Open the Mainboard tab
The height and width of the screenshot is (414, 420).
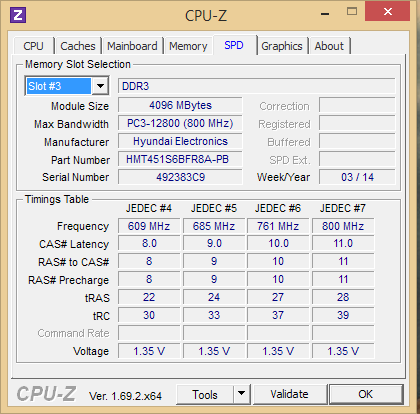click(x=132, y=46)
